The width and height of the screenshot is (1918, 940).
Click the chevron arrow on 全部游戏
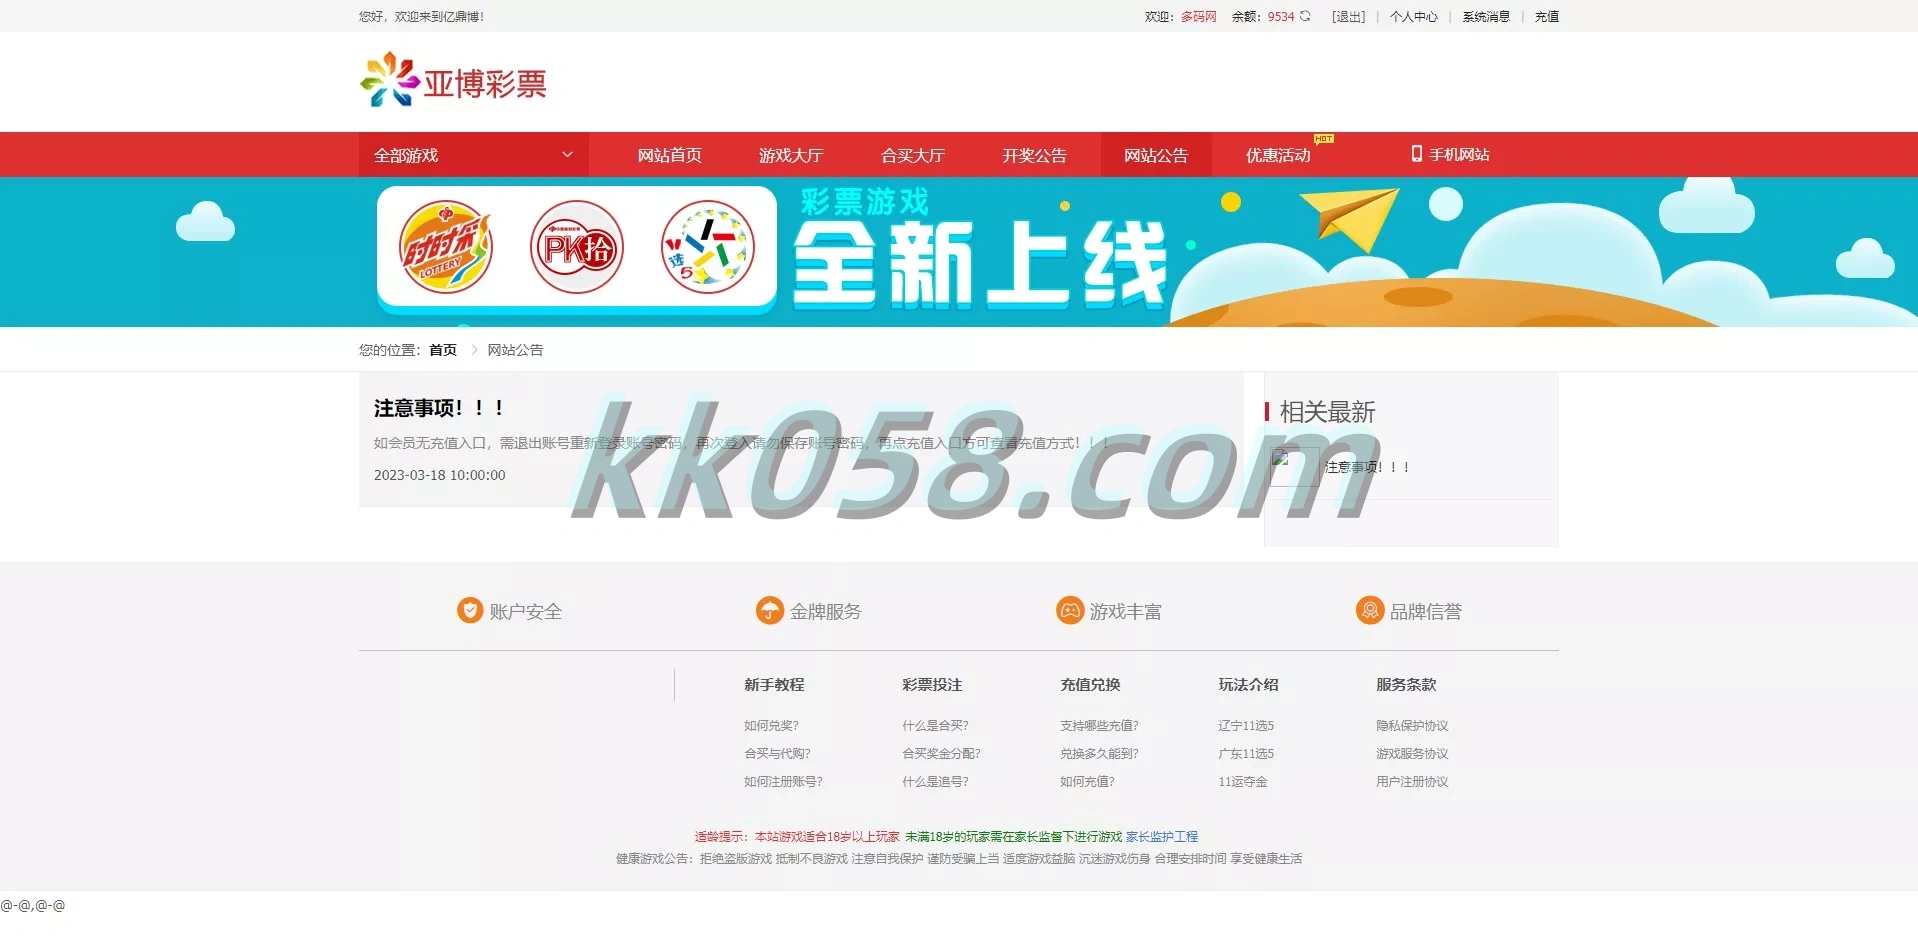567,155
